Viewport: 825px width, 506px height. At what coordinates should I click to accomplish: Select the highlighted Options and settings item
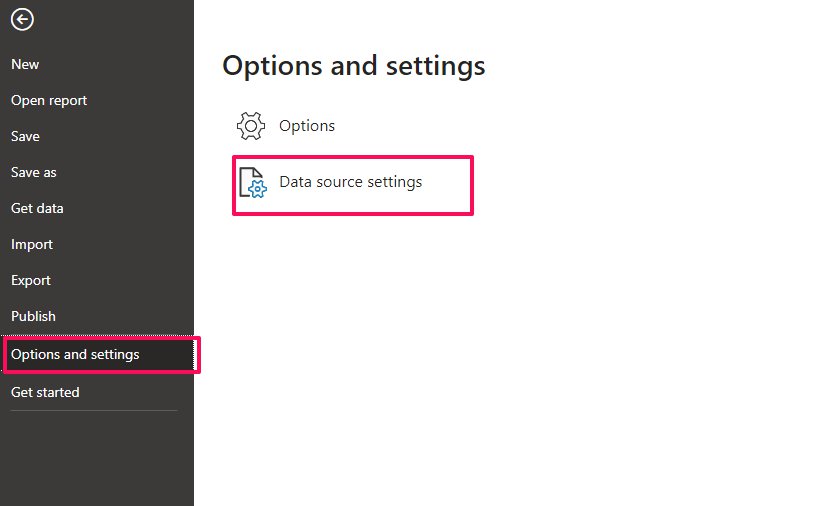(x=75, y=355)
